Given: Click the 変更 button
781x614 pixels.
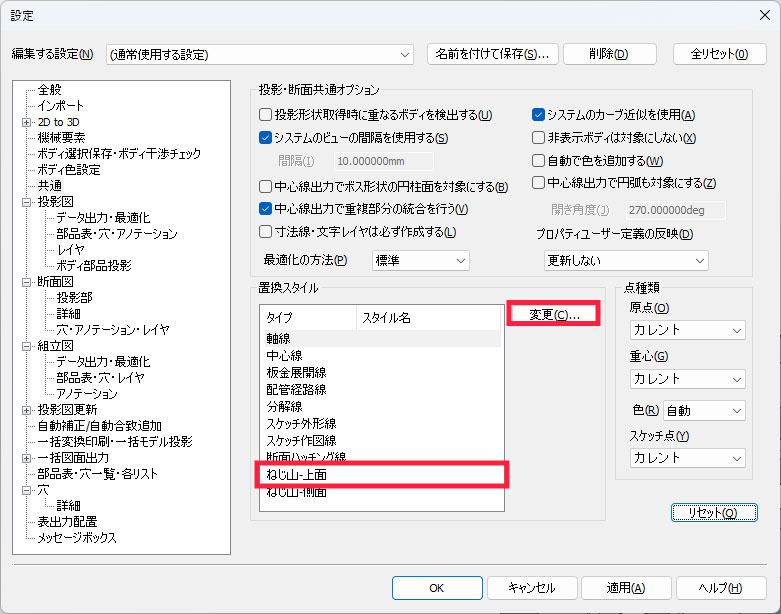Looking at the screenshot, I should [x=556, y=315].
